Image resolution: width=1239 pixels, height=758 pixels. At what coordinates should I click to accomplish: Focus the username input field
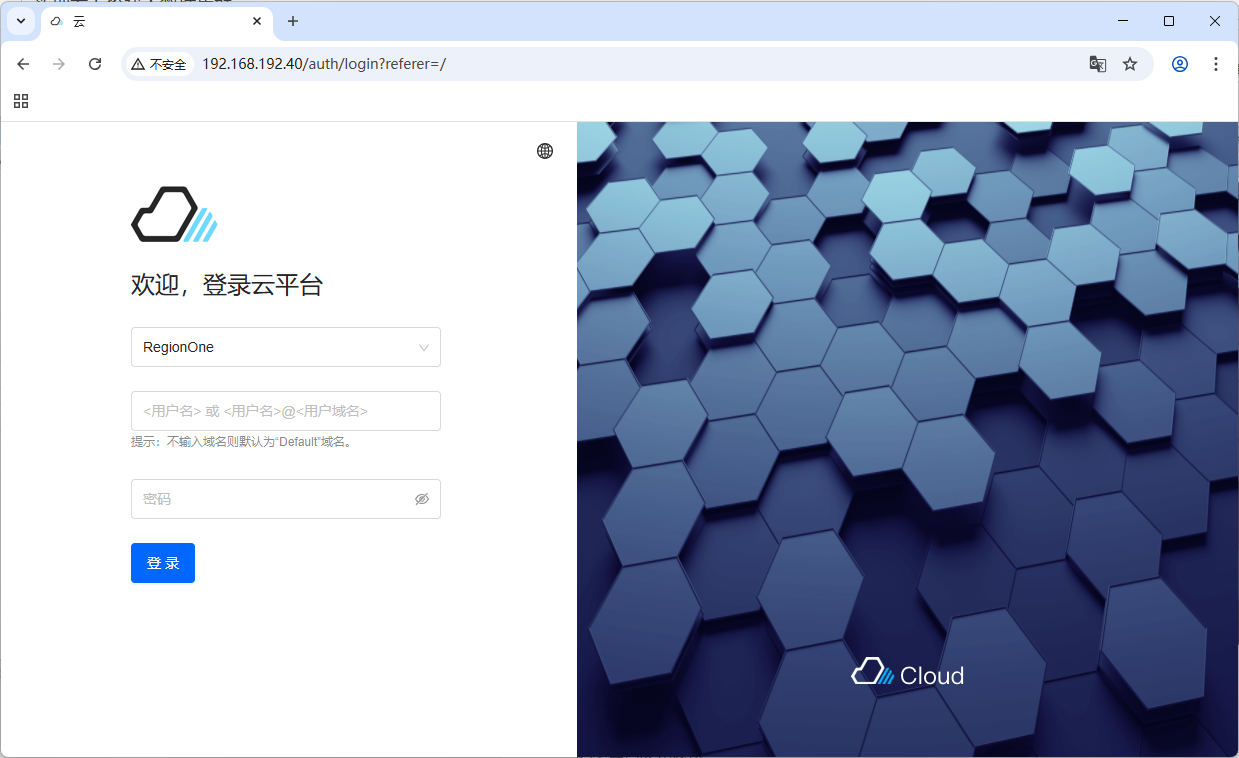(x=286, y=411)
